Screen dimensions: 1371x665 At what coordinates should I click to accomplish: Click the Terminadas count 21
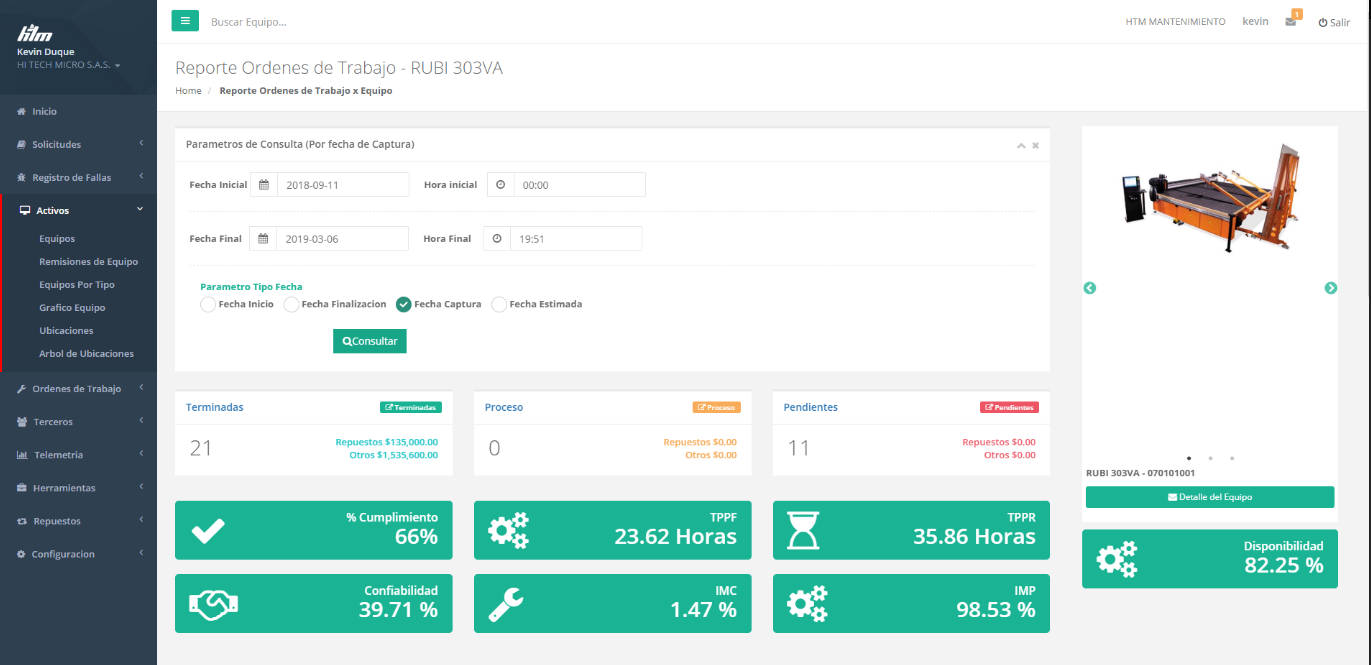click(x=201, y=448)
